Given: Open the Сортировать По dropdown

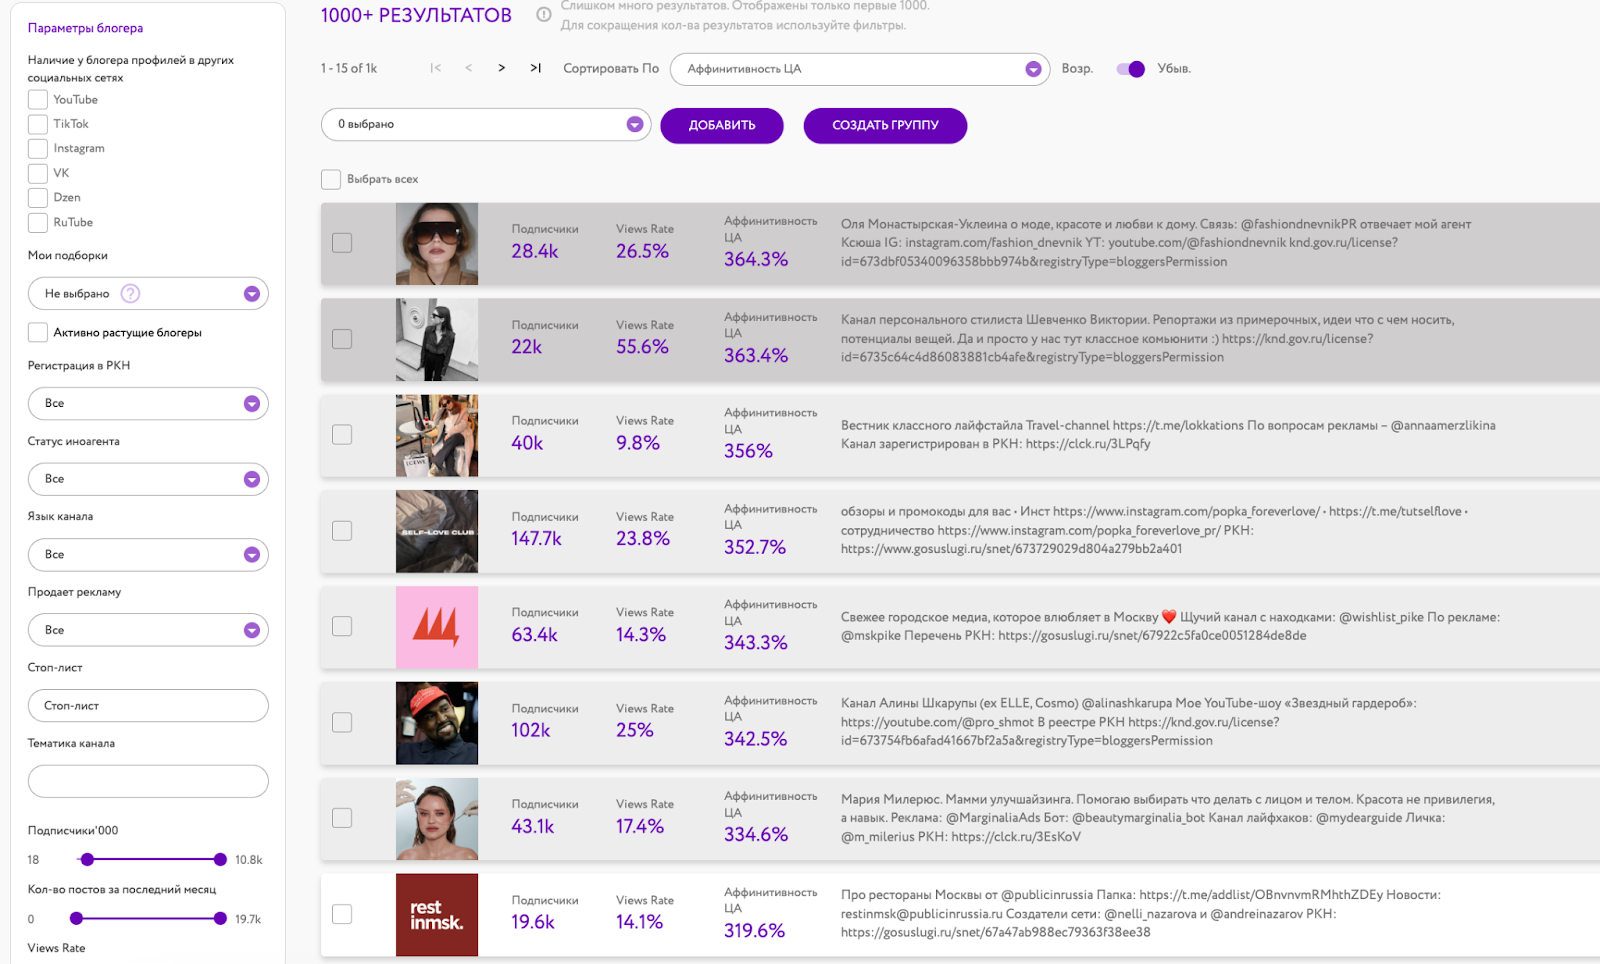Looking at the screenshot, I should click(x=859, y=69).
